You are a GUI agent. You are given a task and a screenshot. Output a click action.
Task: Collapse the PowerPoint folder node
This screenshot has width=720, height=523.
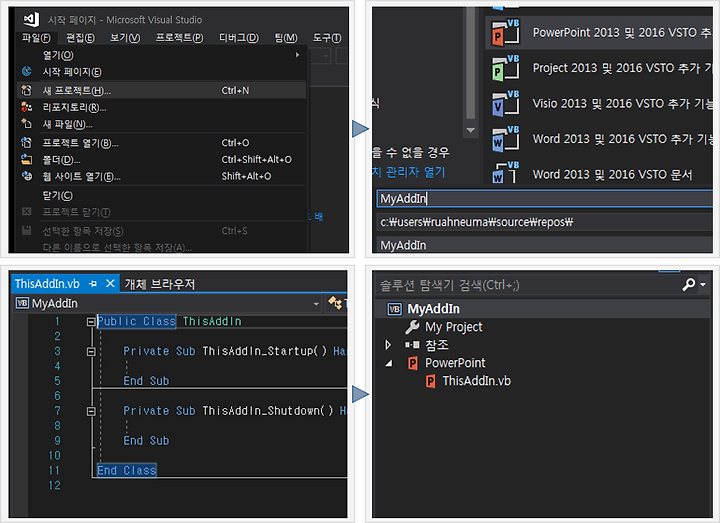(389, 363)
